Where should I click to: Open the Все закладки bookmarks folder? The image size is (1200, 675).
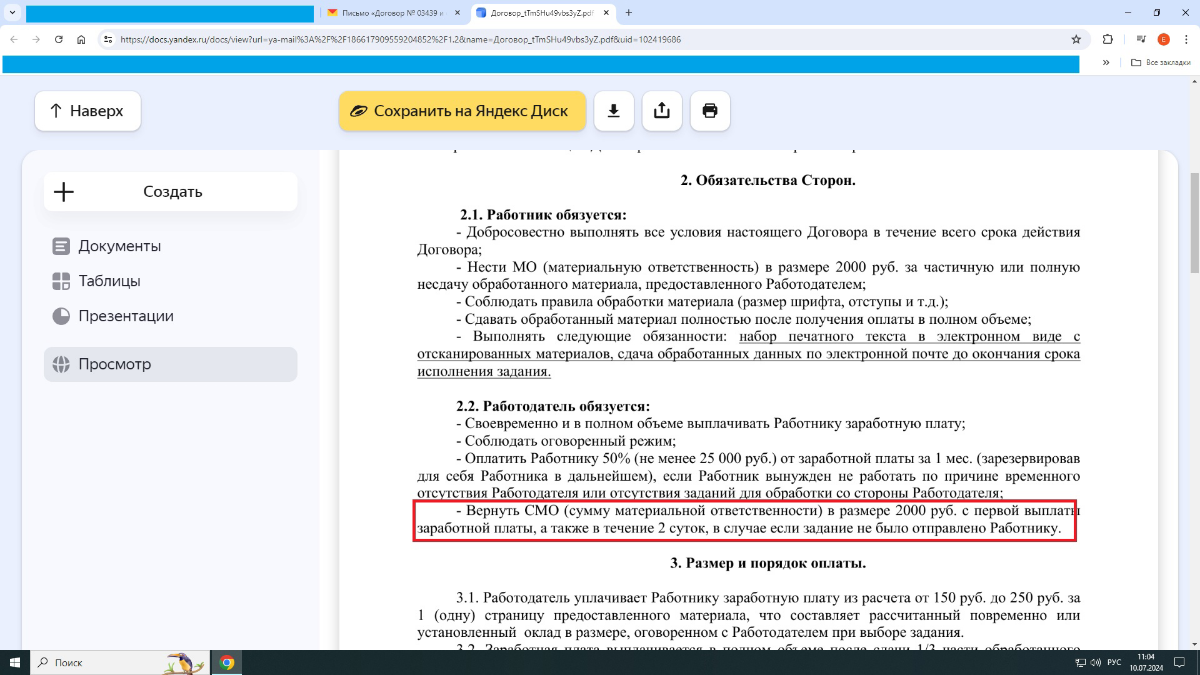point(1161,62)
